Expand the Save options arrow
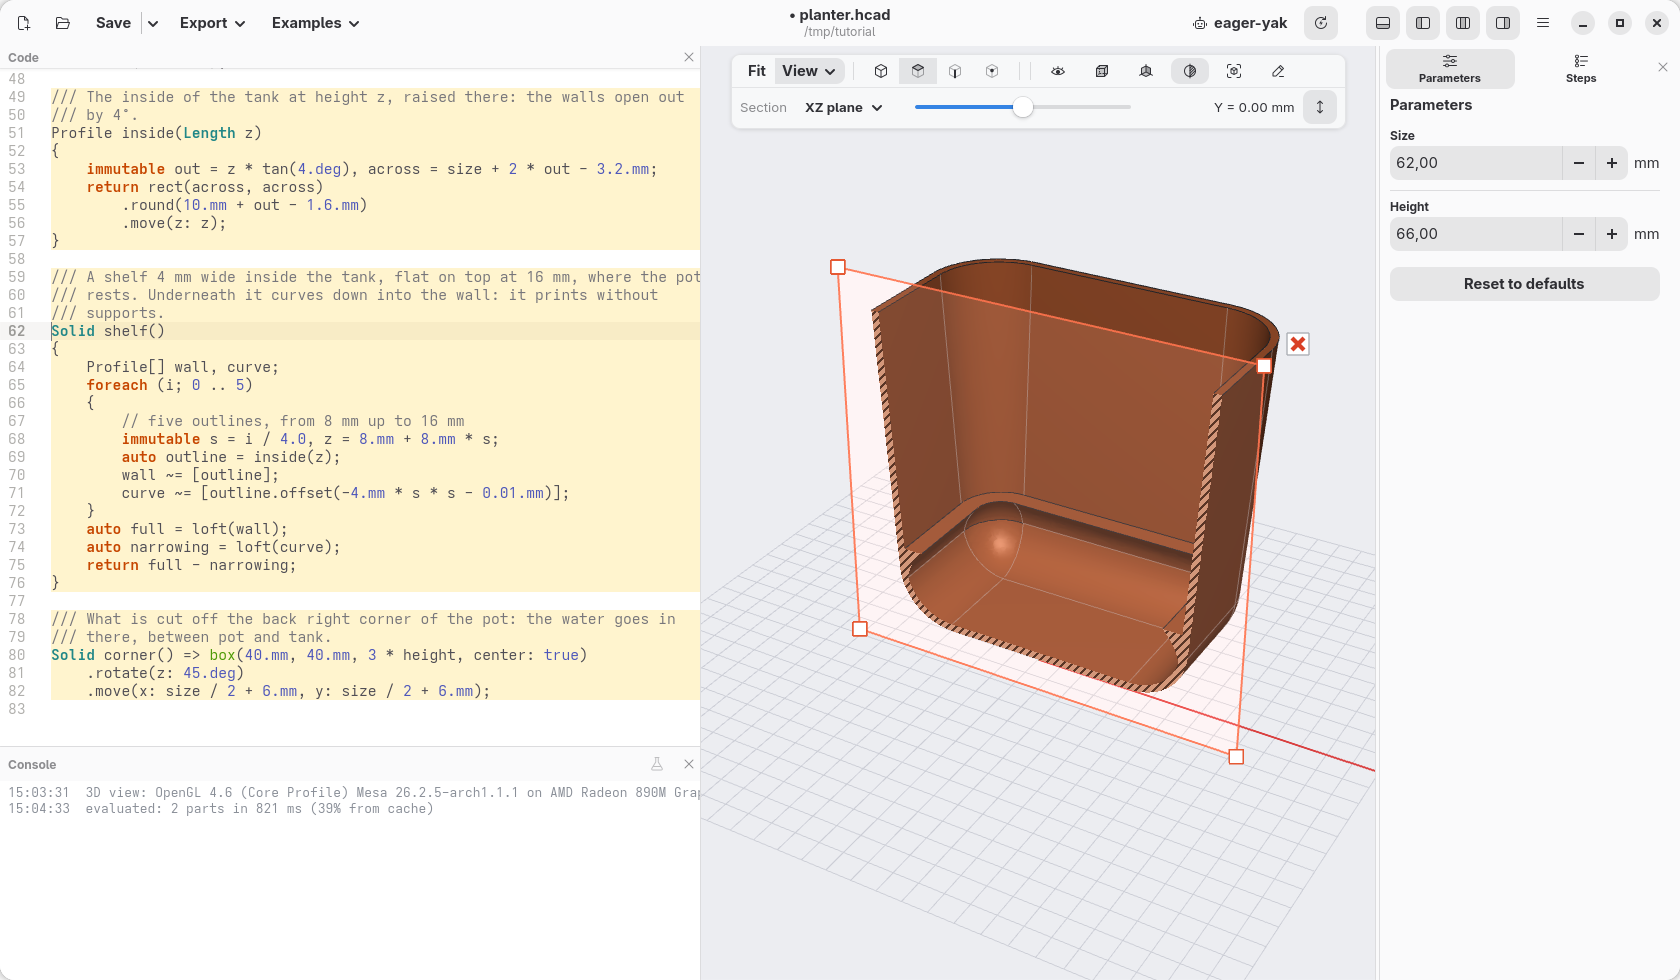The image size is (1680, 980). click(x=153, y=23)
